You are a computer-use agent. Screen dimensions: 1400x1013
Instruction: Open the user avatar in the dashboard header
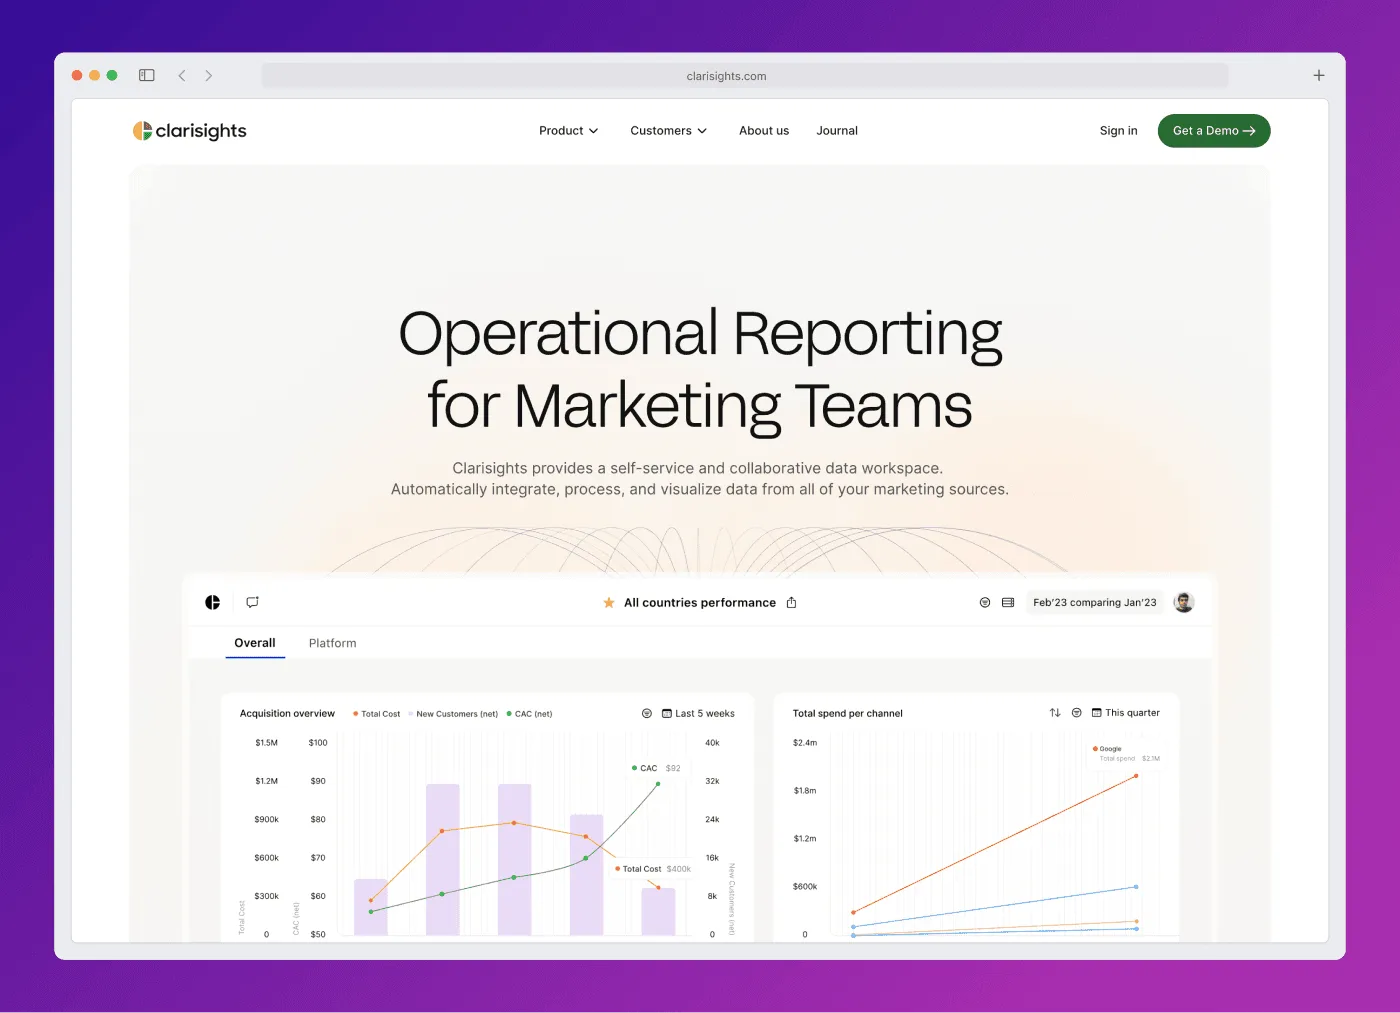point(1184,602)
